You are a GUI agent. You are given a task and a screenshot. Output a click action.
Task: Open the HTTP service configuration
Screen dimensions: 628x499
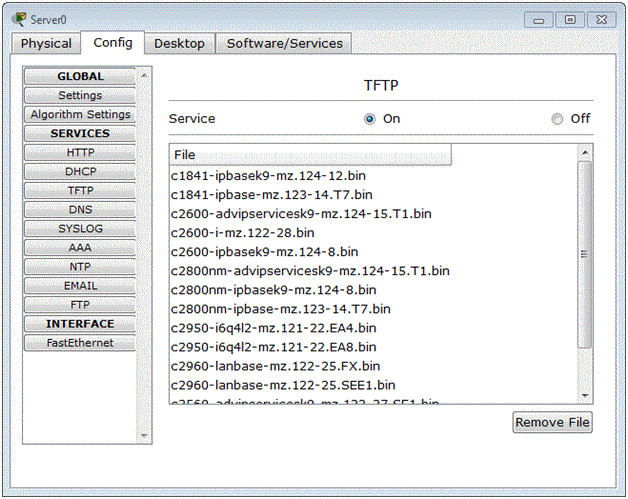(80, 152)
